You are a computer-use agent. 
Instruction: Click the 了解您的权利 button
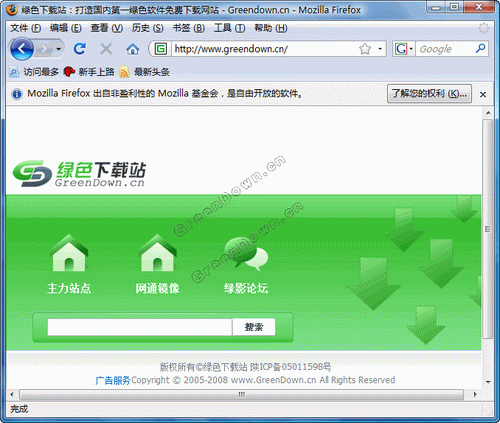(x=429, y=94)
